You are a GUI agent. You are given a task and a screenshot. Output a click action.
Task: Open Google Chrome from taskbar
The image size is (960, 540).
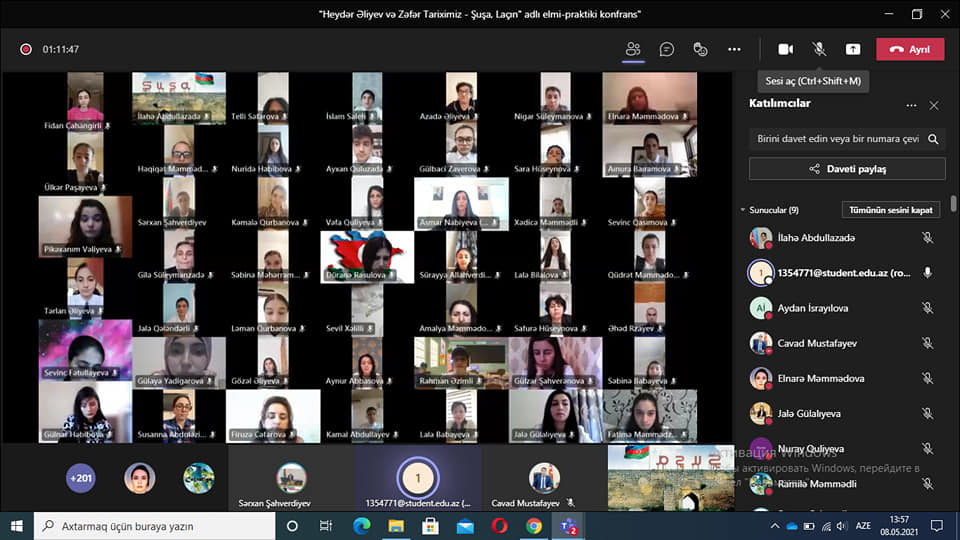534,526
